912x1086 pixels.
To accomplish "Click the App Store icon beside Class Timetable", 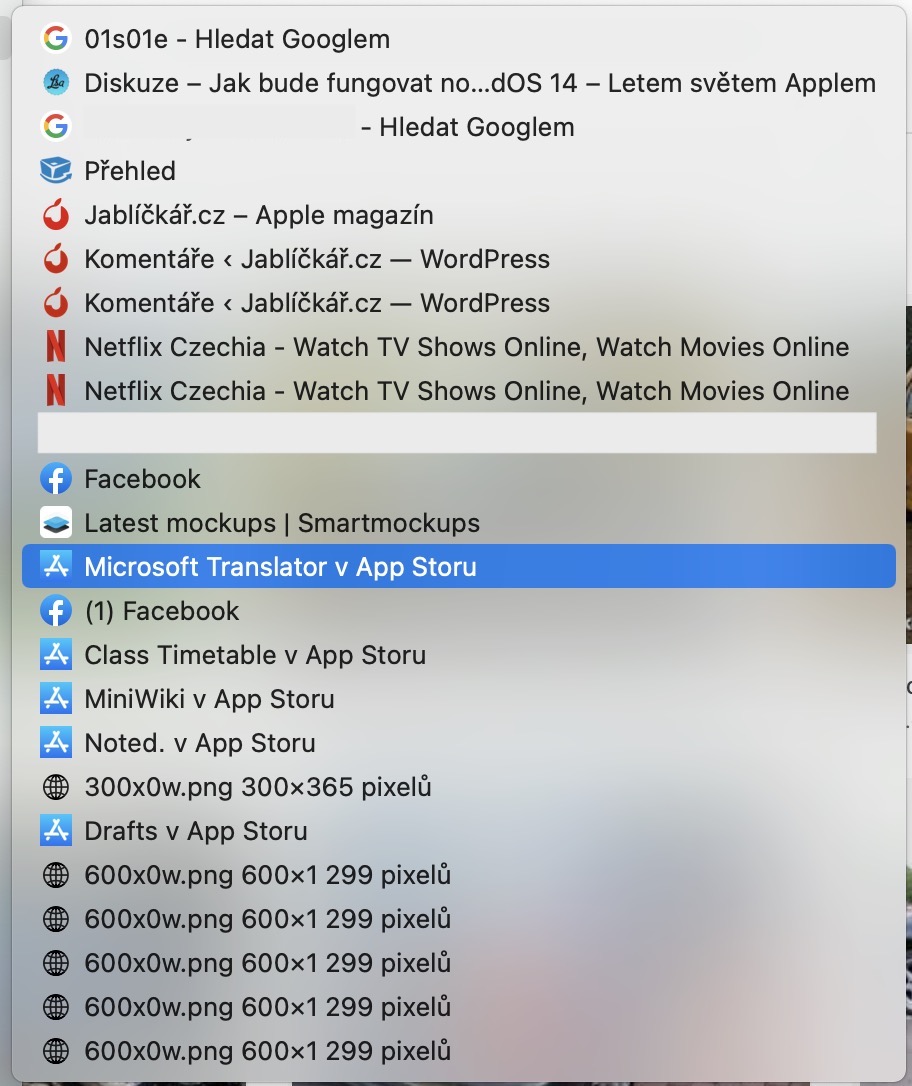I will click(x=56, y=655).
